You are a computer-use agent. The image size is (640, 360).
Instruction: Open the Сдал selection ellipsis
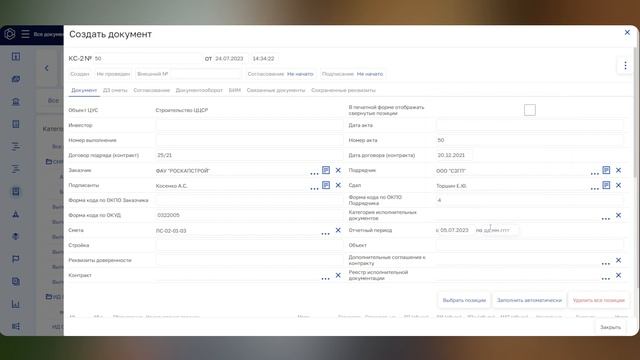tap(595, 188)
